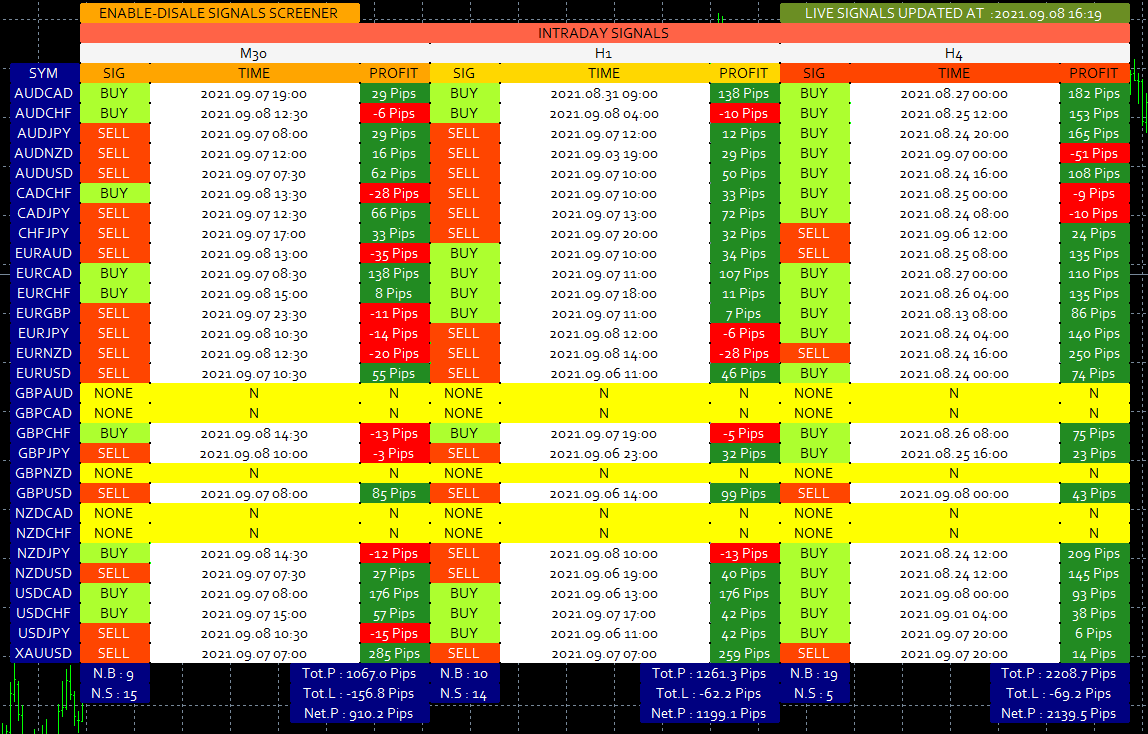Switch to the H4 timeframe header
1148x734 pixels.
point(954,53)
